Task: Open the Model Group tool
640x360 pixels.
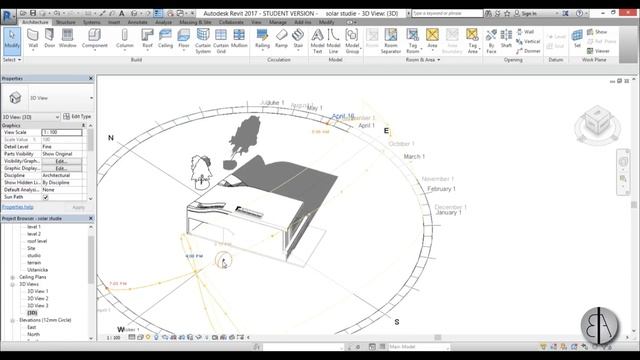Action: click(352, 41)
